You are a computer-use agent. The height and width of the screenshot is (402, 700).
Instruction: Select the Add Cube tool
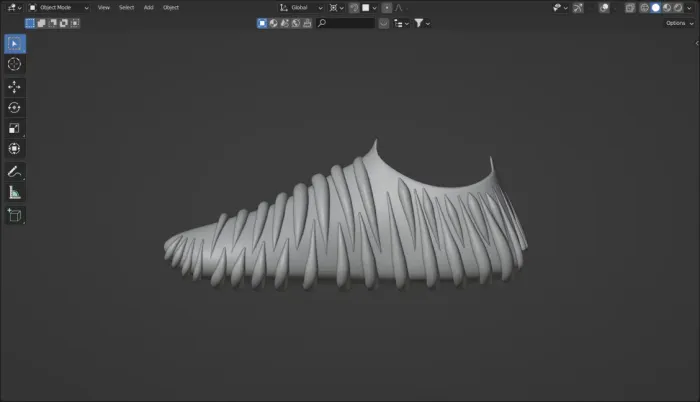pyautogui.click(x=15, y=215)
